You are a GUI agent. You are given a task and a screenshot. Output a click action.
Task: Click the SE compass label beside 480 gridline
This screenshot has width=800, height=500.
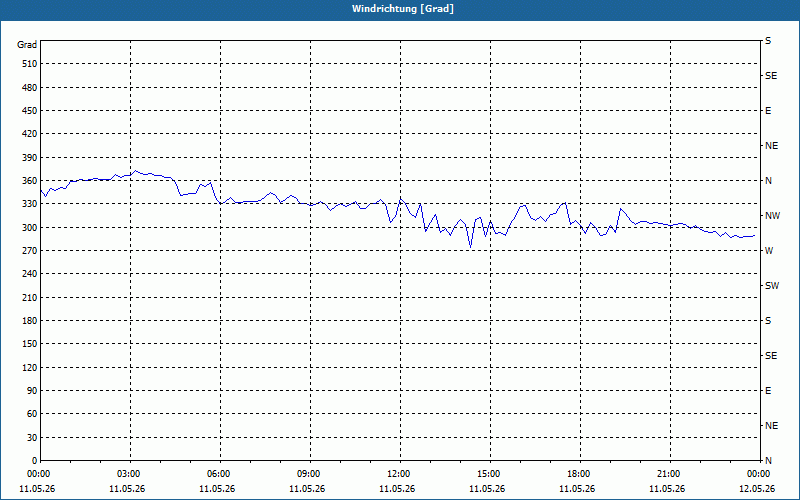771,76
